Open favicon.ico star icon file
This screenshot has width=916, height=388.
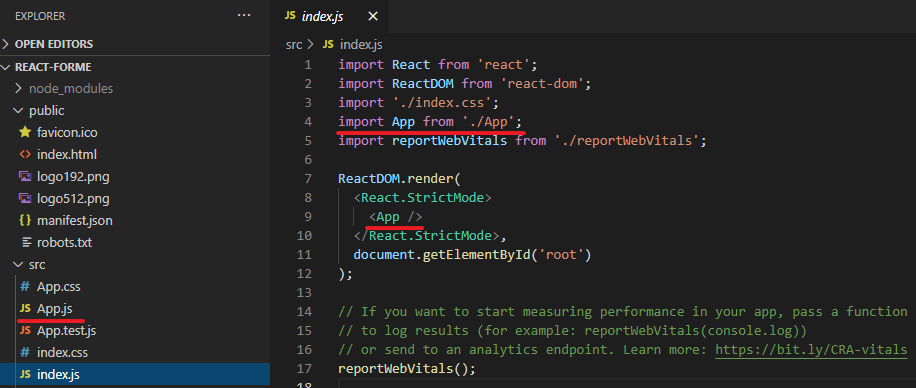pos(25,133)
